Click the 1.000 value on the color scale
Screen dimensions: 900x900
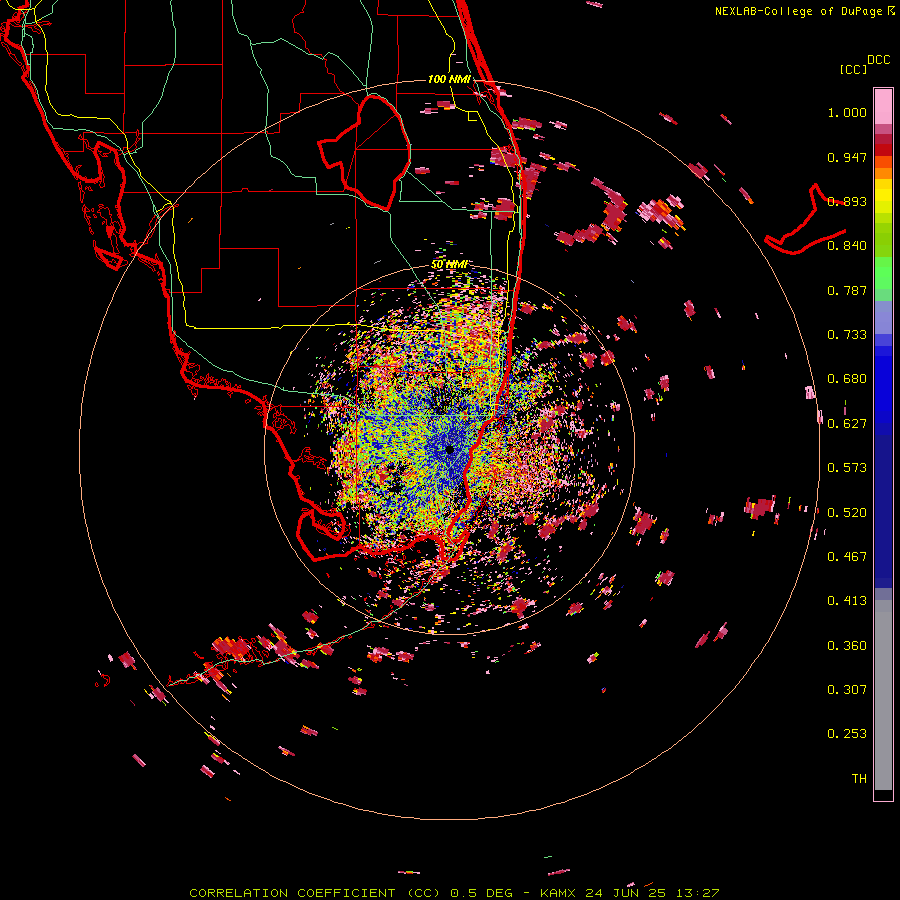847,112
